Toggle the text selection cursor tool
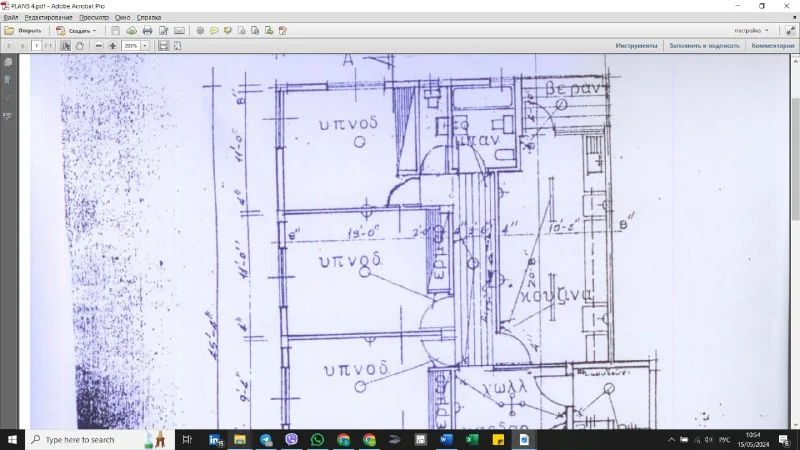Image resolution: width=800 pixels, height=450 pixels. pos(65,46)
